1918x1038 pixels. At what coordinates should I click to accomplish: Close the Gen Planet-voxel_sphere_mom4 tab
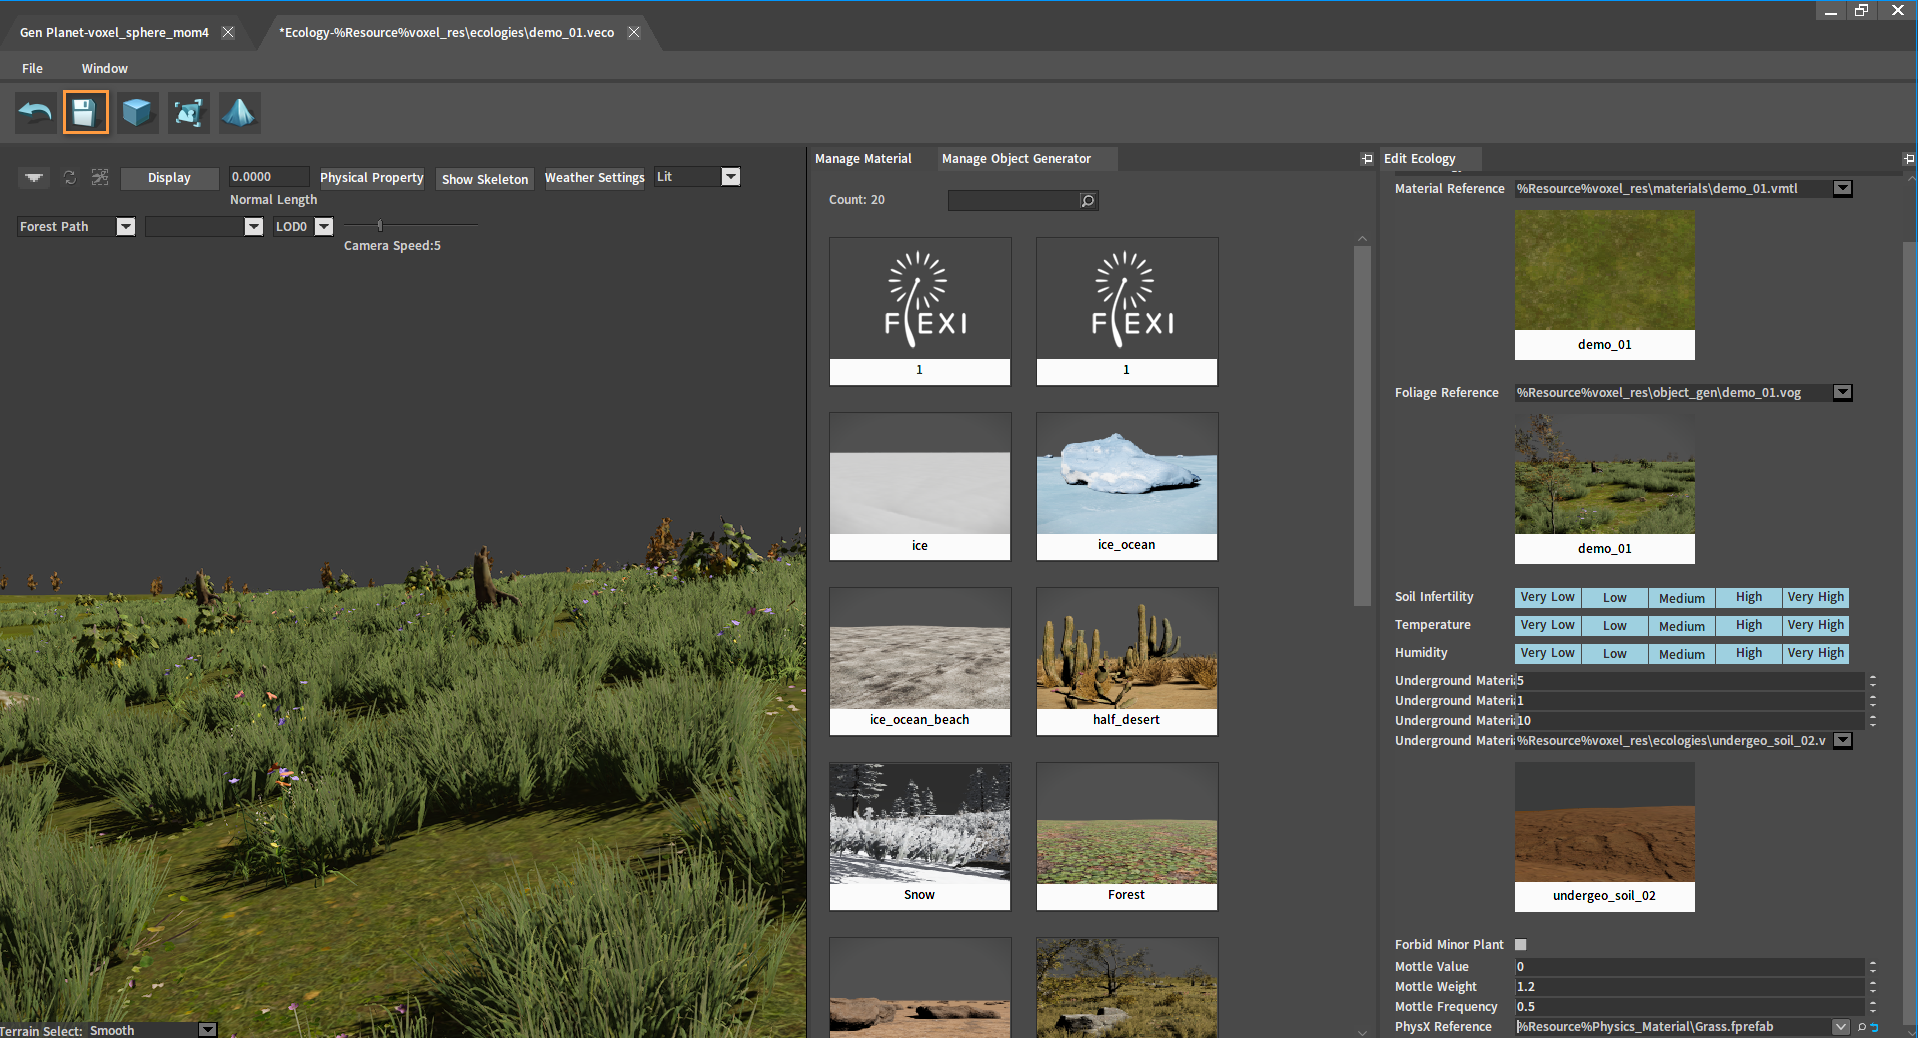[228, 32]
